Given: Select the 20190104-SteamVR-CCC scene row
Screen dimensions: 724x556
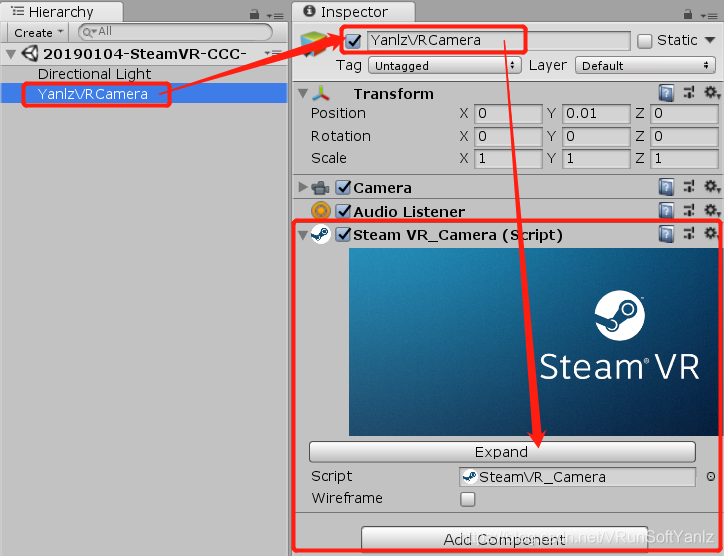Looking at the screenshot, I should pos(144,54).
